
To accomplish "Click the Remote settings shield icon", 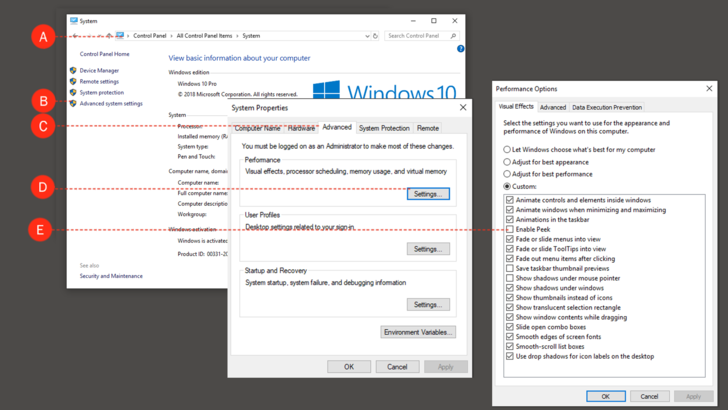I will (x=73, y=81).
